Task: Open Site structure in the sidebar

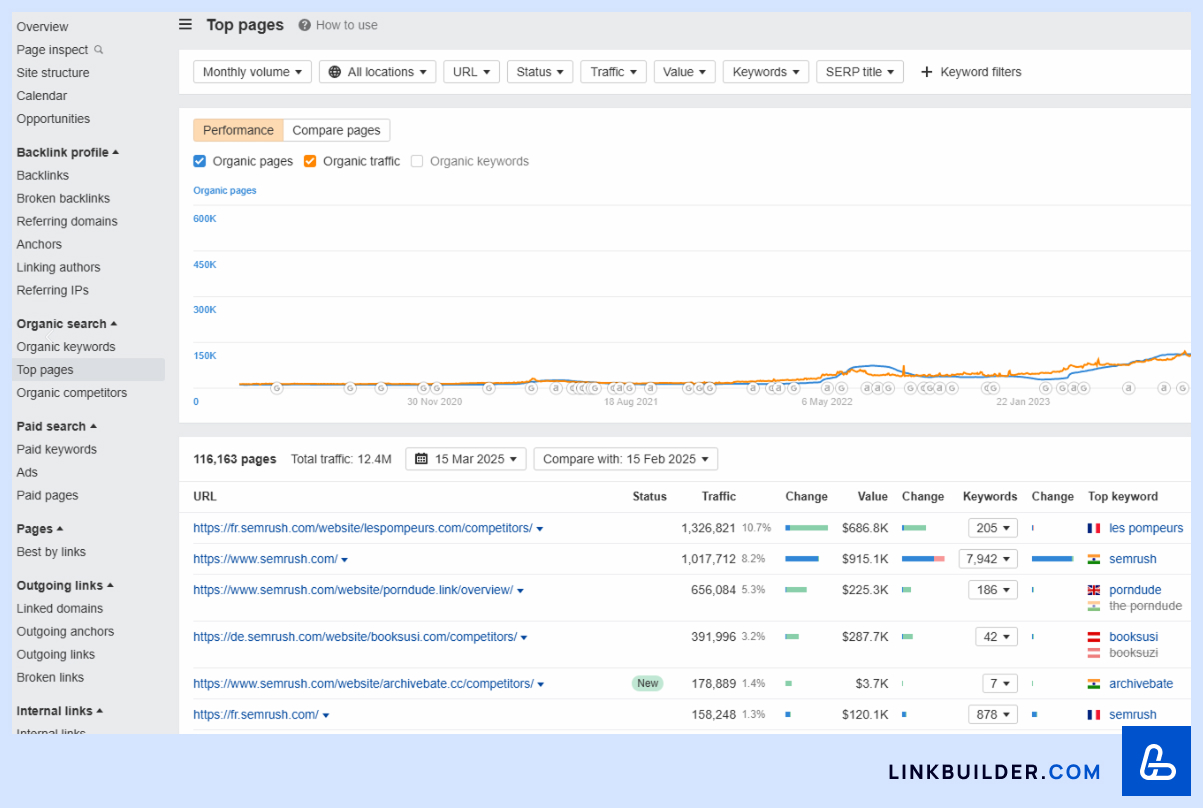Action: pos(53,73)
